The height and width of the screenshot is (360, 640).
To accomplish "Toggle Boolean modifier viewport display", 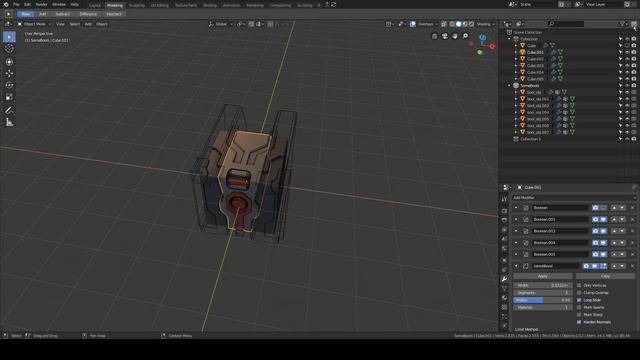I will 604,208.
